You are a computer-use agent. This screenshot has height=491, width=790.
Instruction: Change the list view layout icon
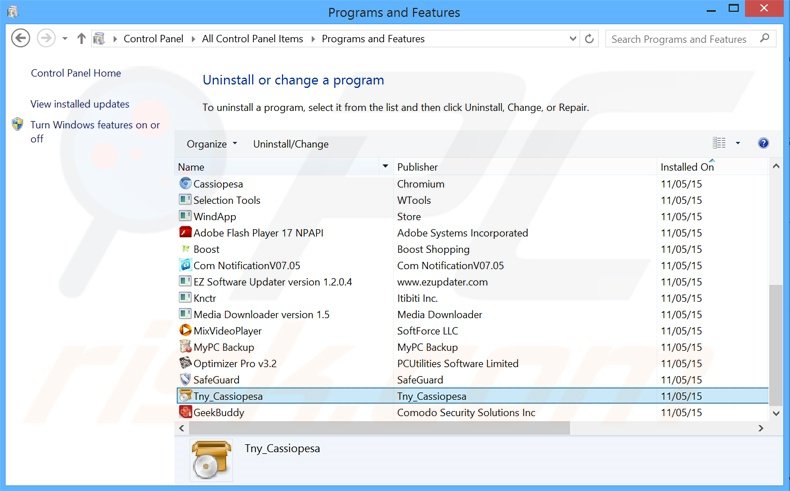point(719,144)
